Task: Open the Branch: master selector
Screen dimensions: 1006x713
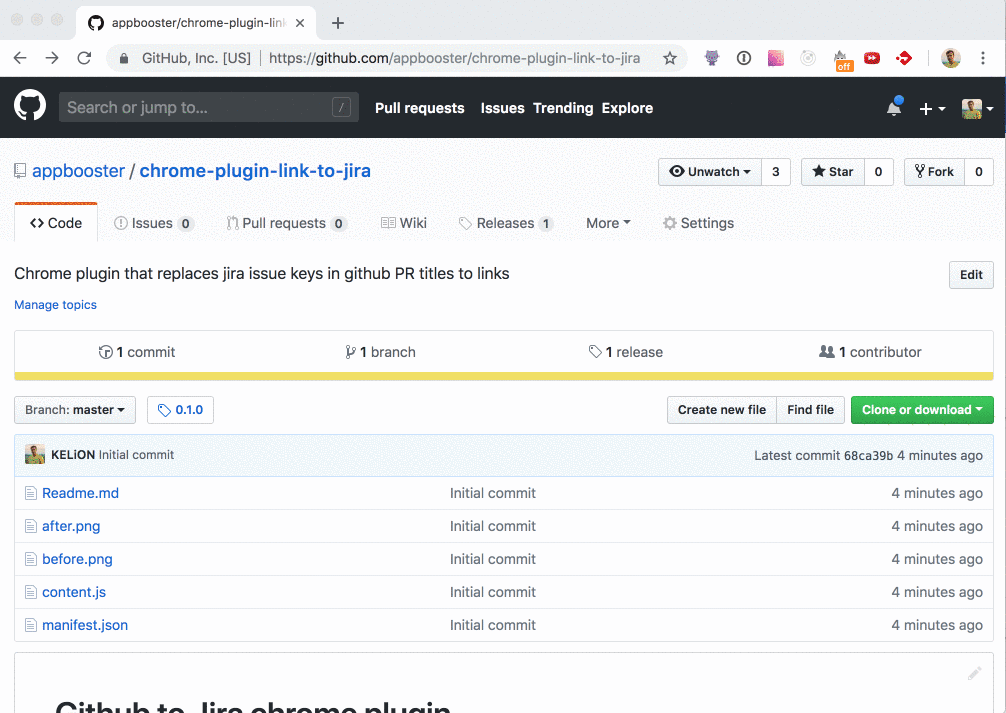Action: pyautogui.click(x=75, y=410)
